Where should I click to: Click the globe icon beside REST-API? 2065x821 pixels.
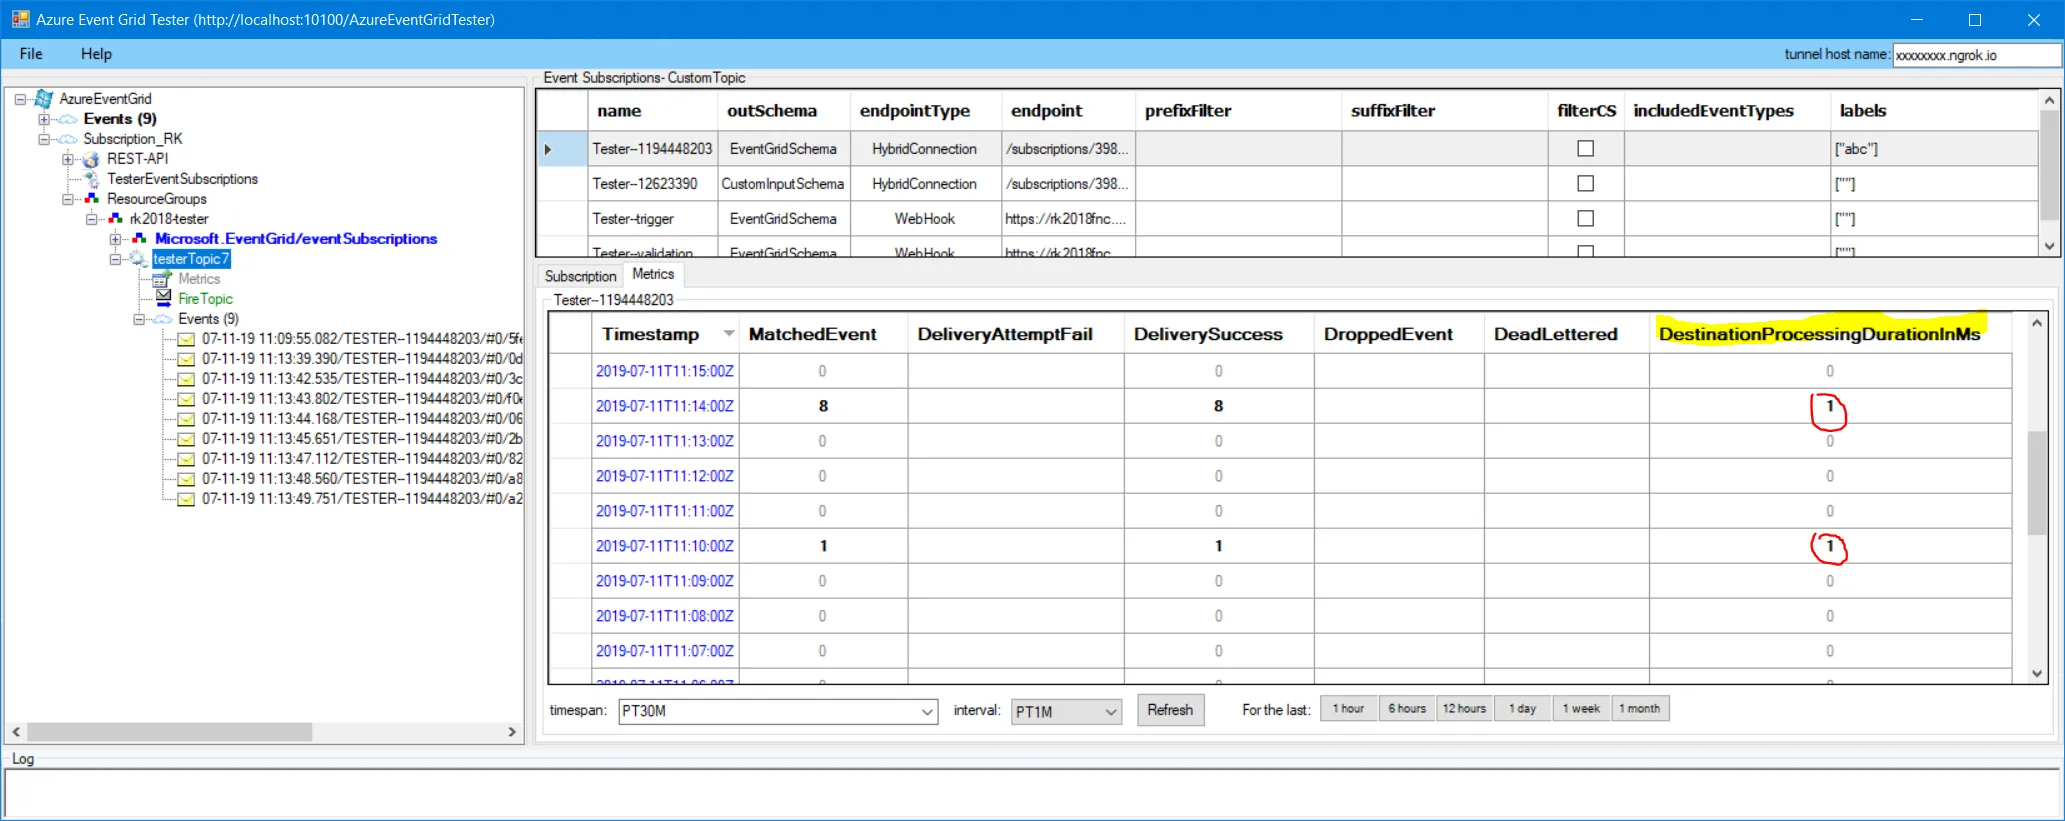(91, 159)
